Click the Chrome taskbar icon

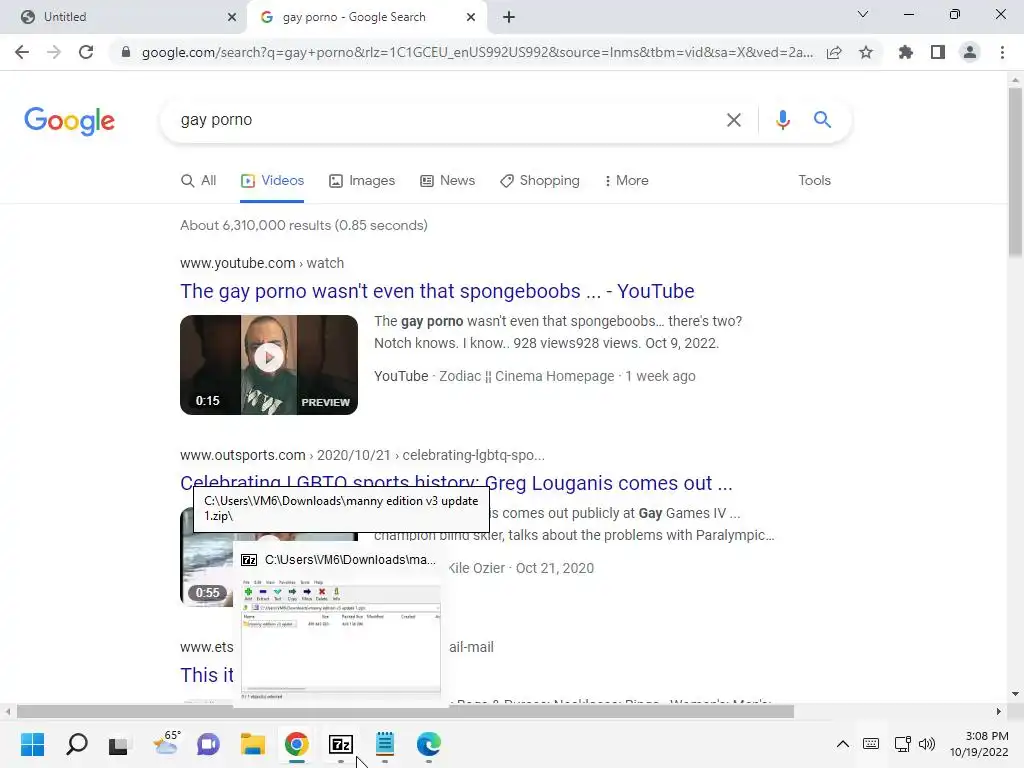tap(296, 744)
